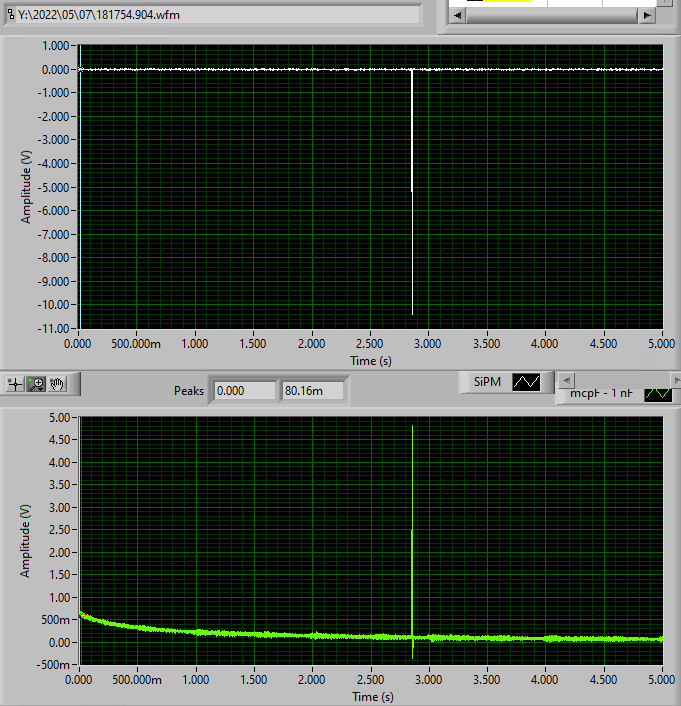
Task: Edit the -500m minimum on the amplitude axis
Action: point(55,665)
